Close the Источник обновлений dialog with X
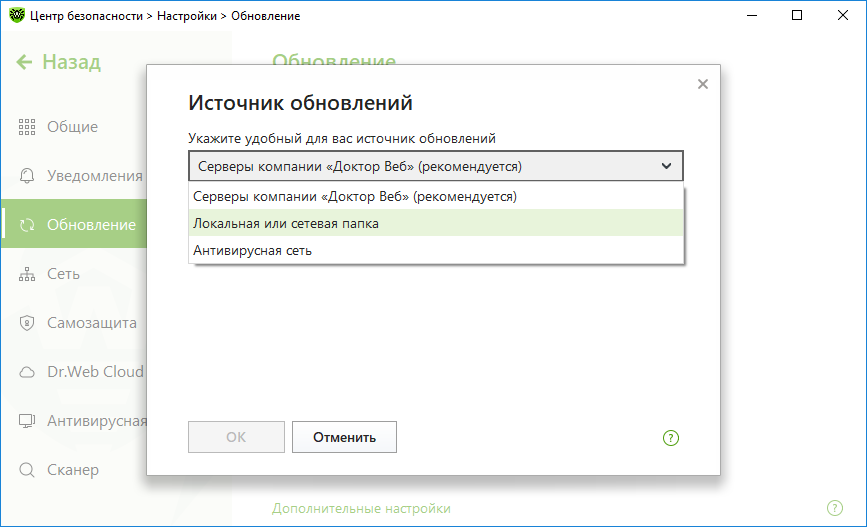 [x=703, y=84]
